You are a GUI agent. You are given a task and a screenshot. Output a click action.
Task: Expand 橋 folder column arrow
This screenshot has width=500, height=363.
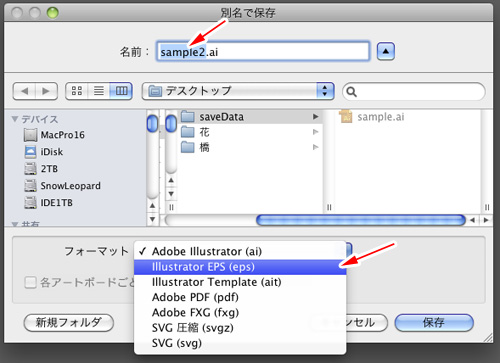click(x=315, y=147)
